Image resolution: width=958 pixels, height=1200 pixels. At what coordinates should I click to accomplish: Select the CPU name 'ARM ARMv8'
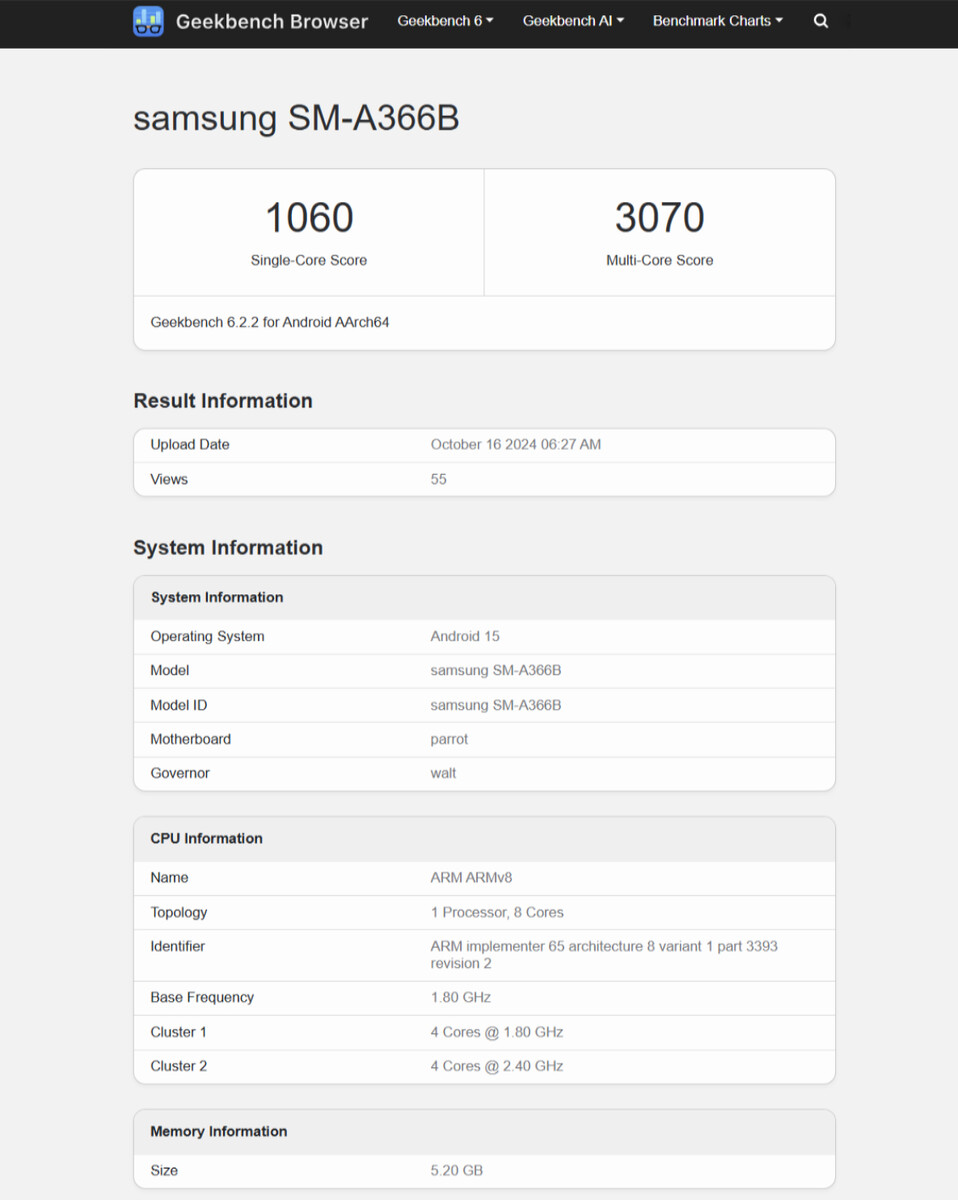(470, 878)
